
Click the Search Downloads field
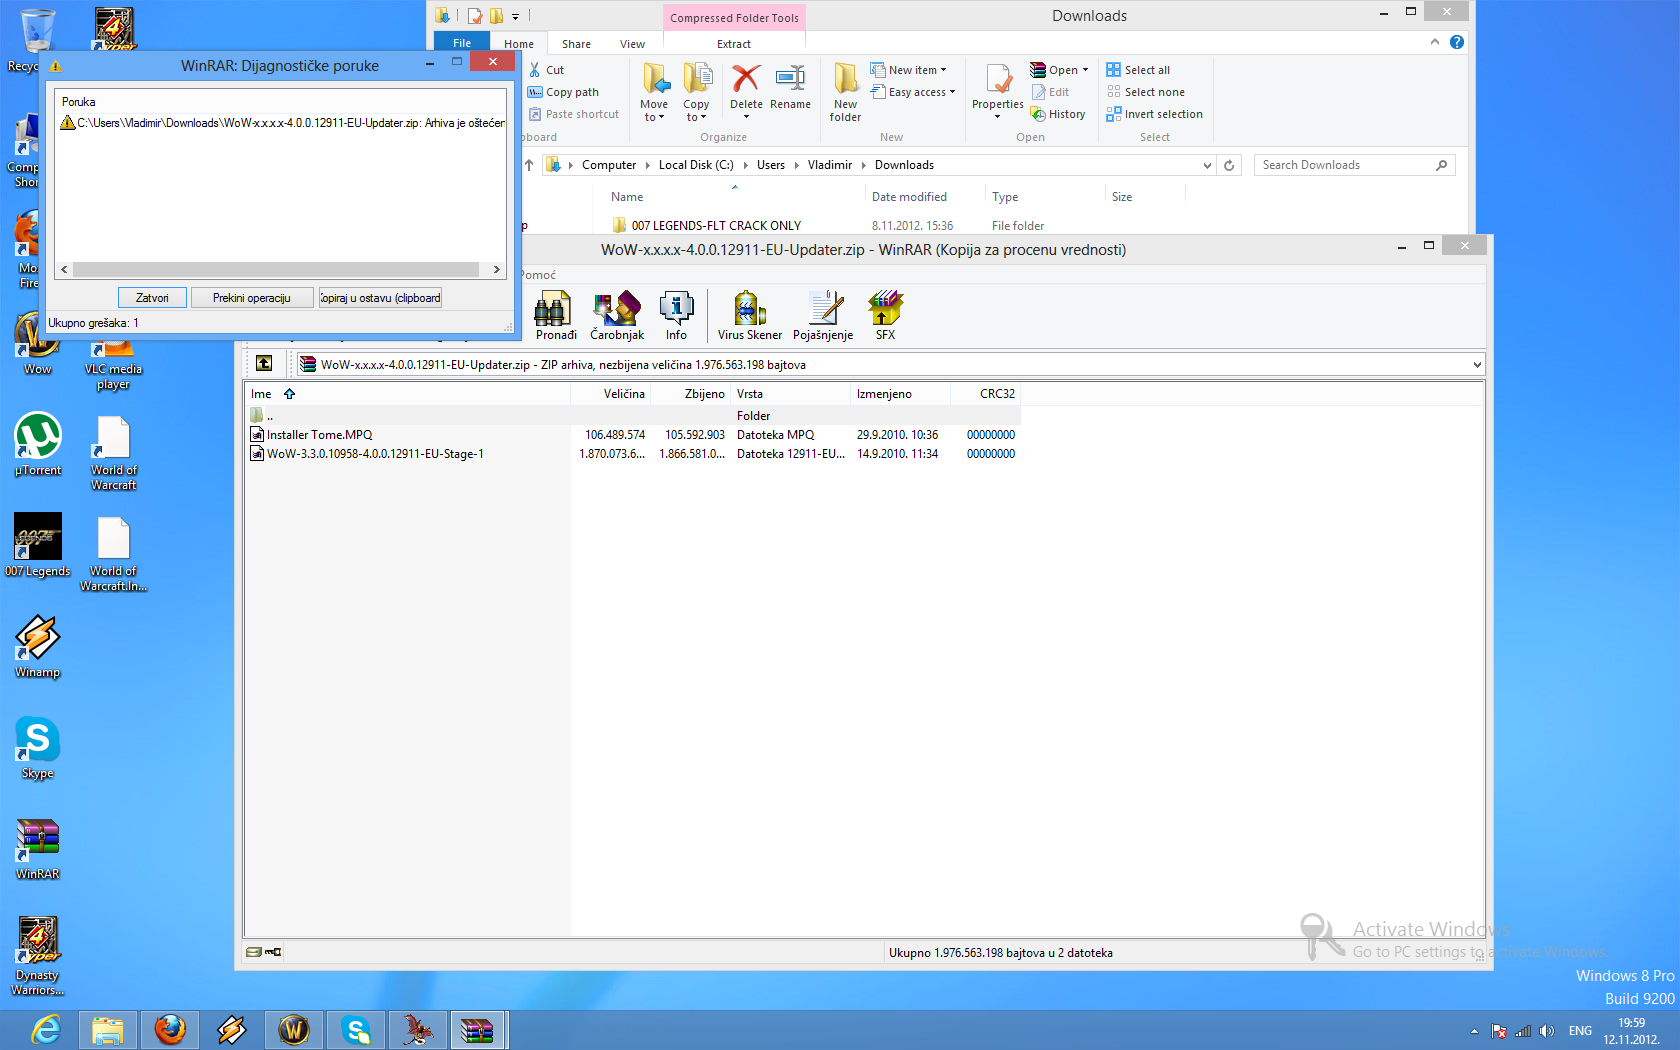click(x=1354, y=165)
